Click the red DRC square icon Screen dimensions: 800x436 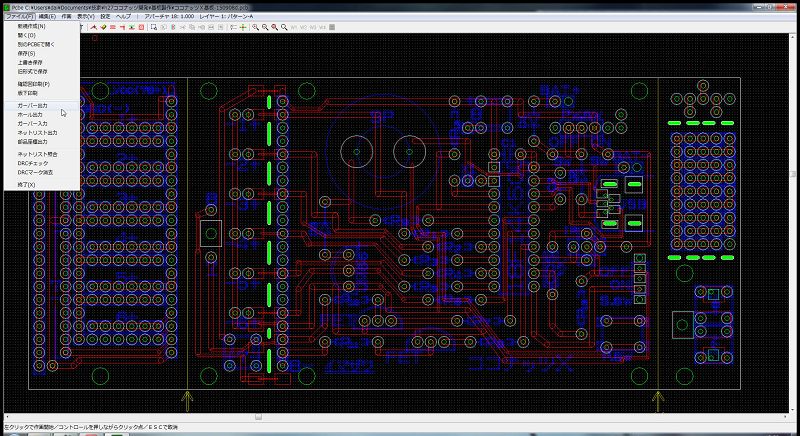point(141,27)
